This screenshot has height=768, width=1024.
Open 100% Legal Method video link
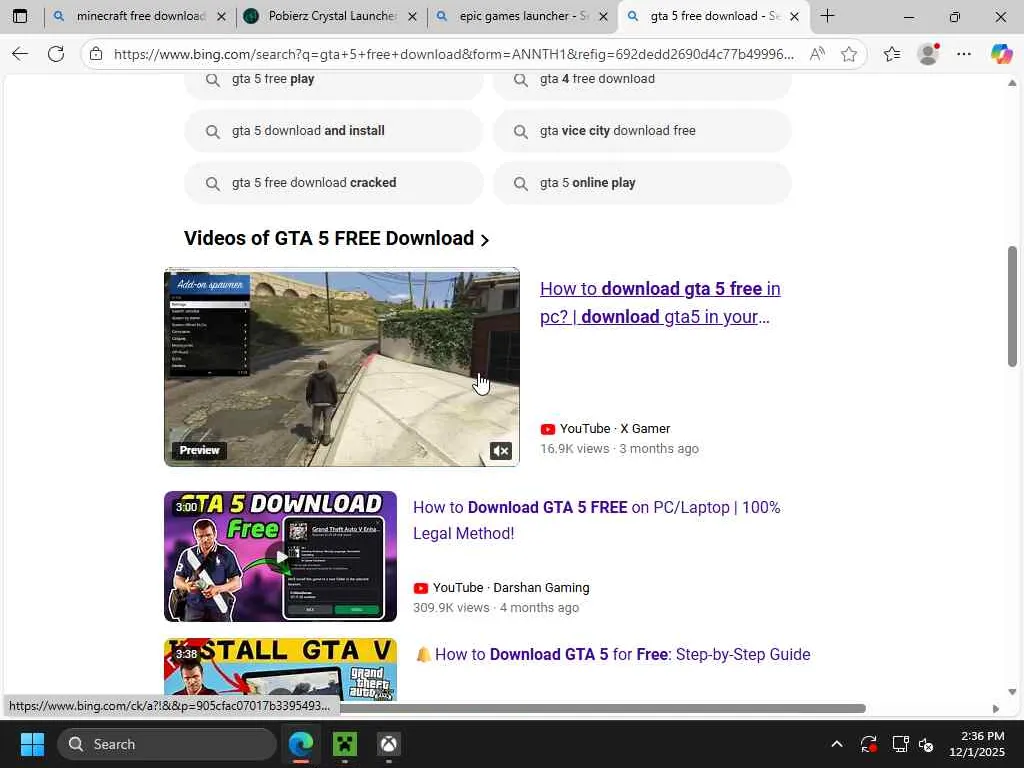(596, 520)
